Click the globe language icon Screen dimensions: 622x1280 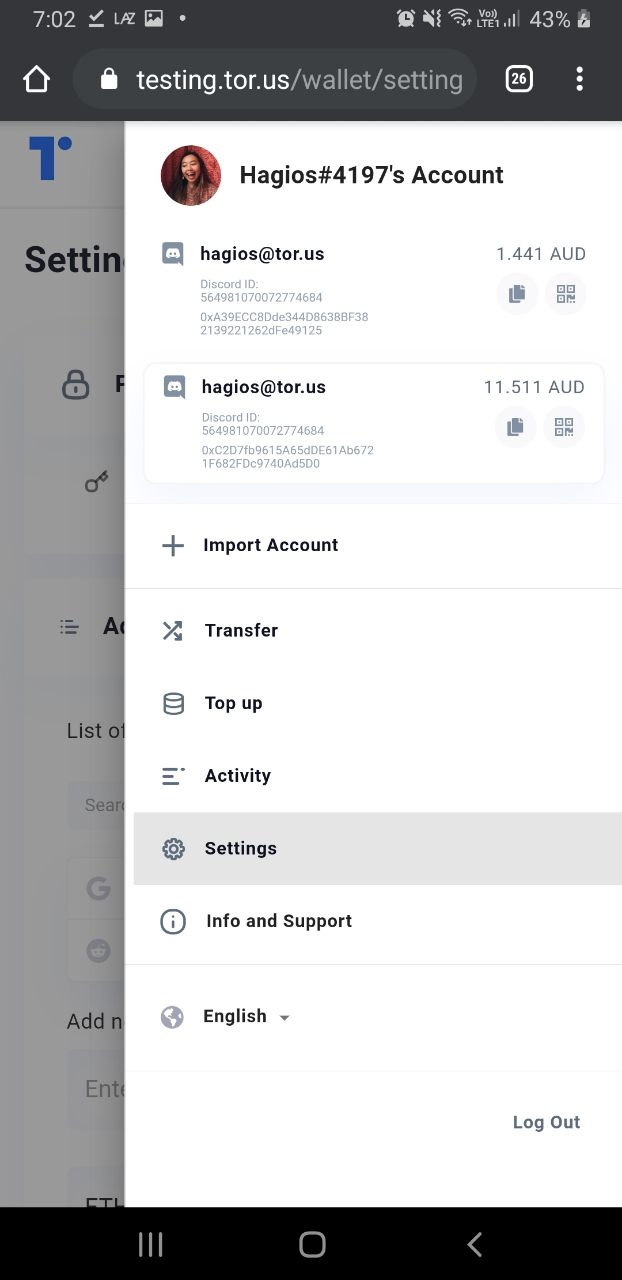coord(173,1017)
